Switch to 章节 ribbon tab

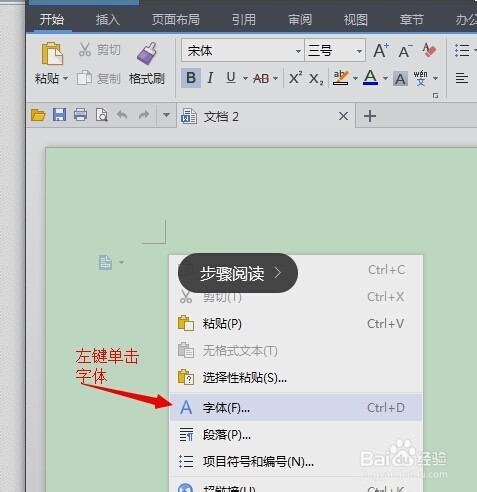[412, 20]
